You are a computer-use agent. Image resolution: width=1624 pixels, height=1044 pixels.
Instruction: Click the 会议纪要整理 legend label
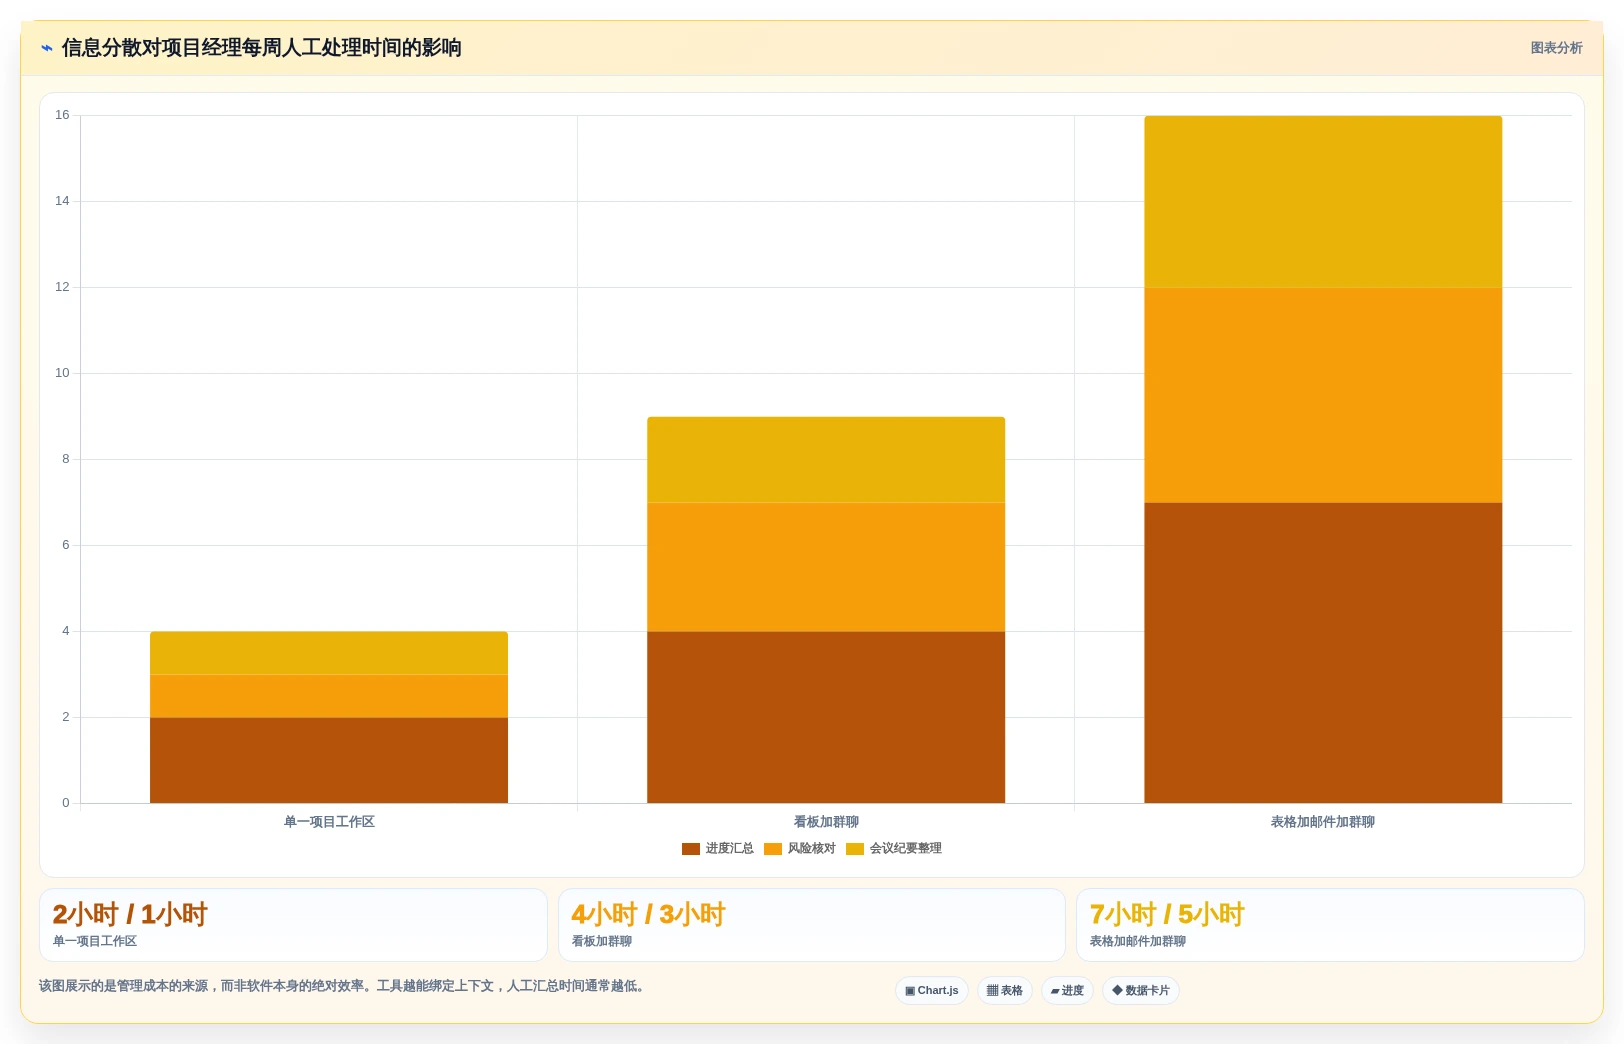(x=905, y=849)
